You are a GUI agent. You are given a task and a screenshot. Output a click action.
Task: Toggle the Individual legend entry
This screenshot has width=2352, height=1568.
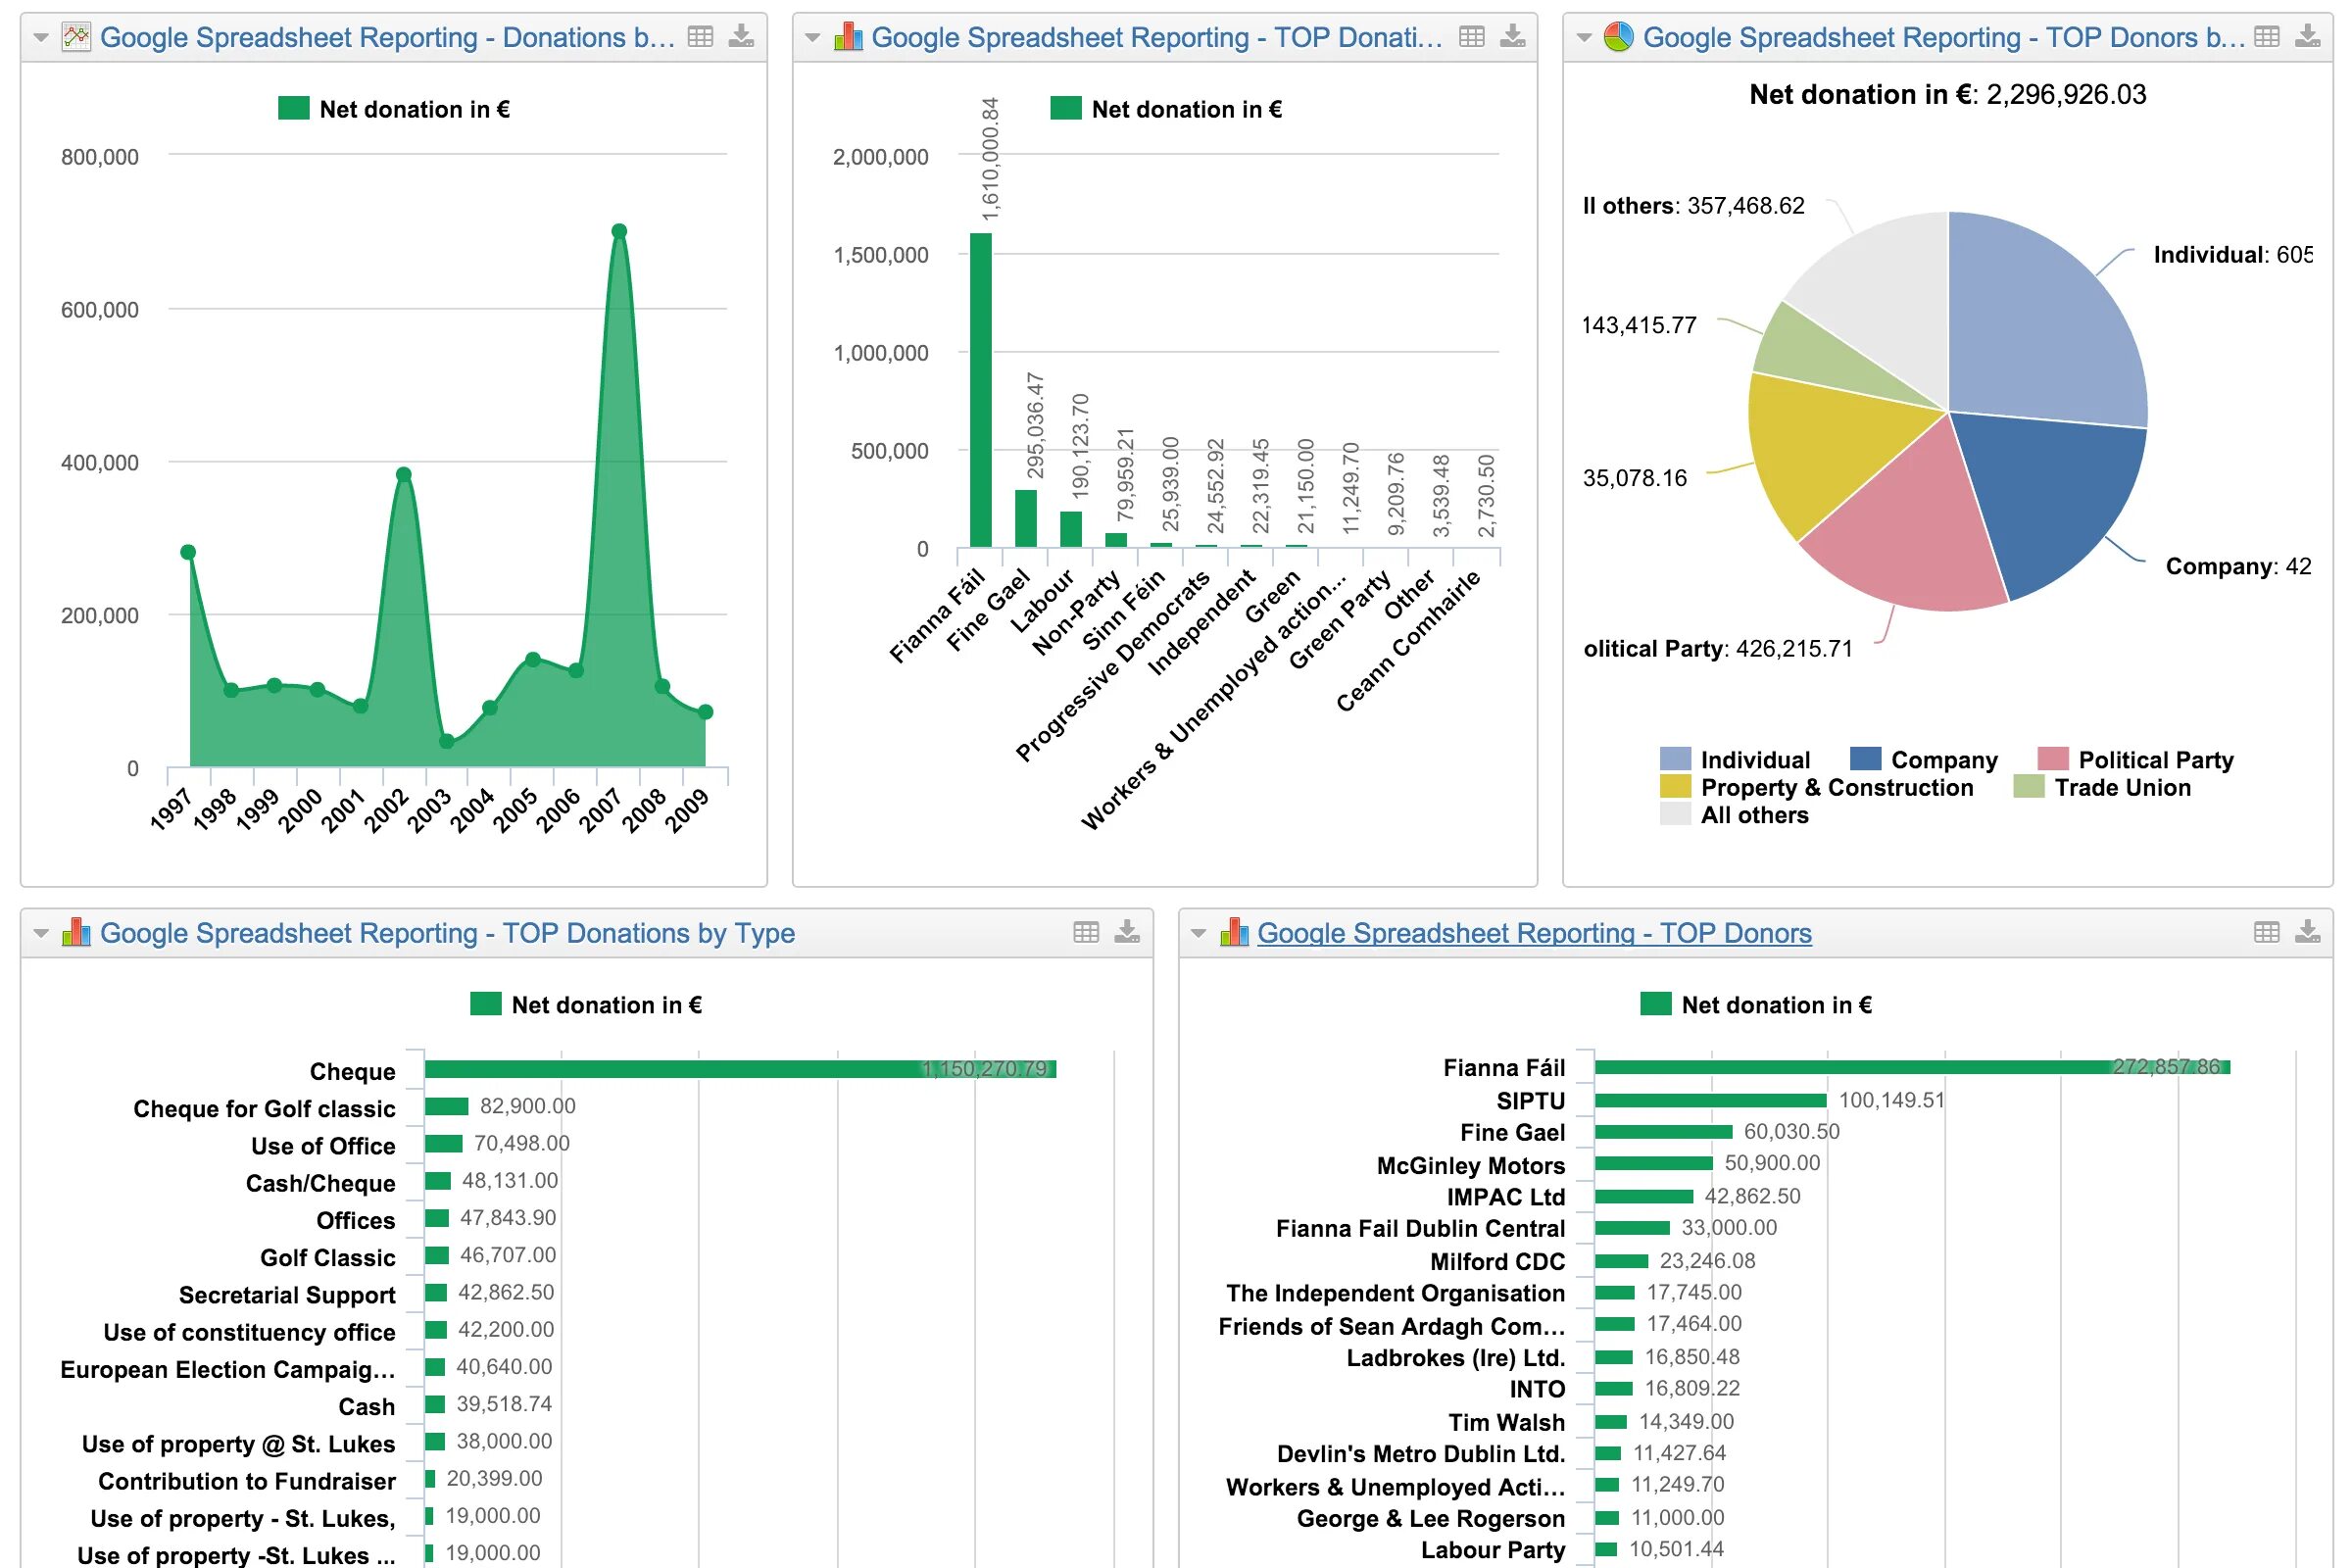(x=1750, y=760)
